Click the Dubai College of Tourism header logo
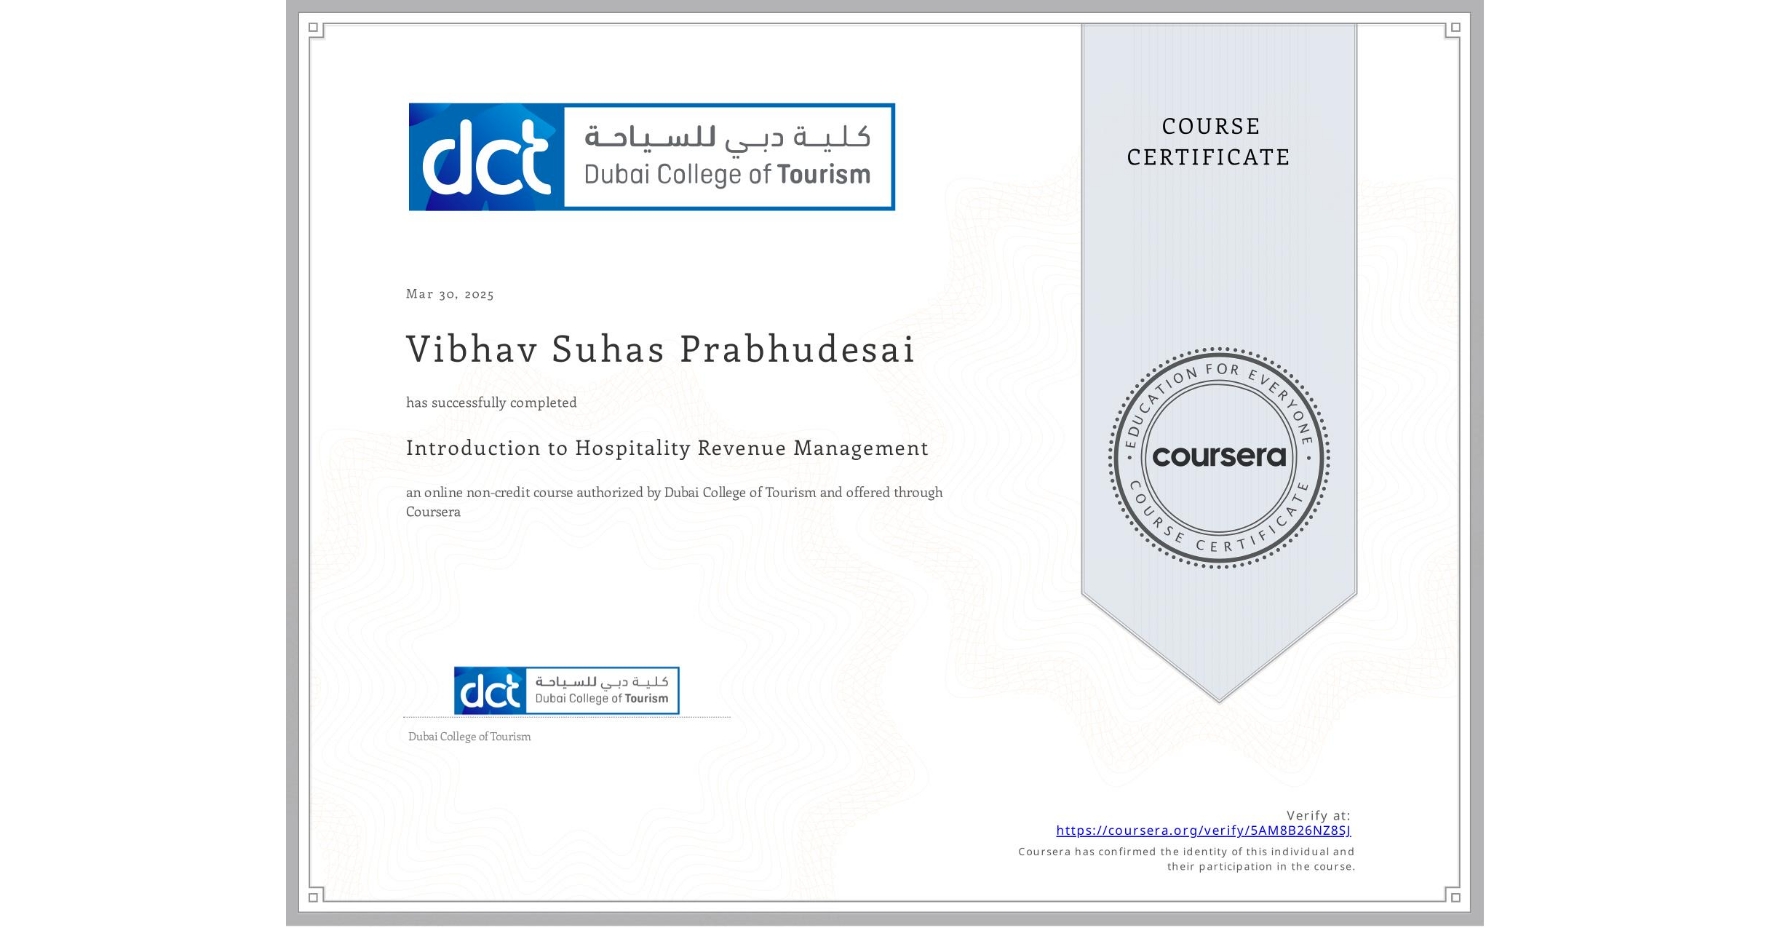The width and height of the screenshot is (1772, 928). [x=651, y=155]
